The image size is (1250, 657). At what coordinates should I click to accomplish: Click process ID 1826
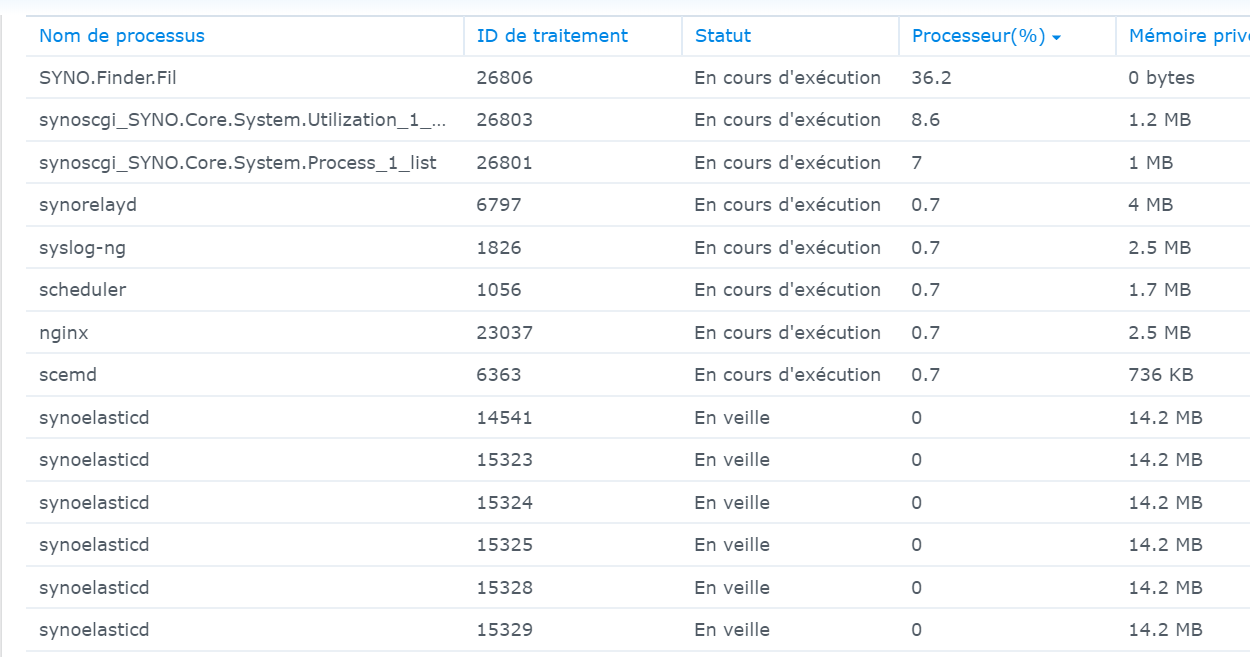pyautogui.click(x=499, y=248)
